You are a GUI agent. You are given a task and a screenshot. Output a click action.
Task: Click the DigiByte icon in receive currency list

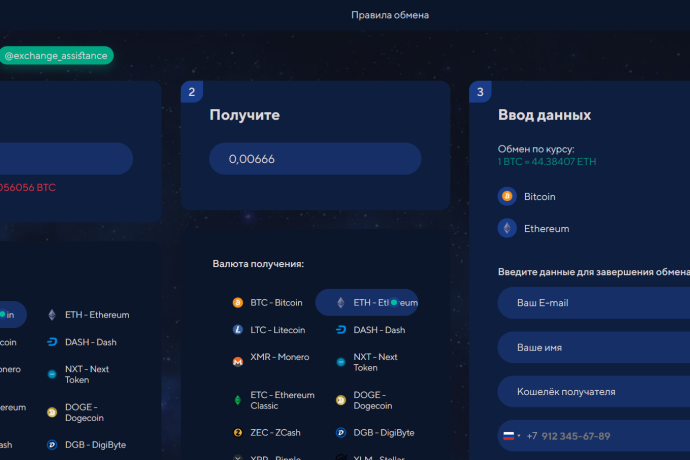[341, 433]
